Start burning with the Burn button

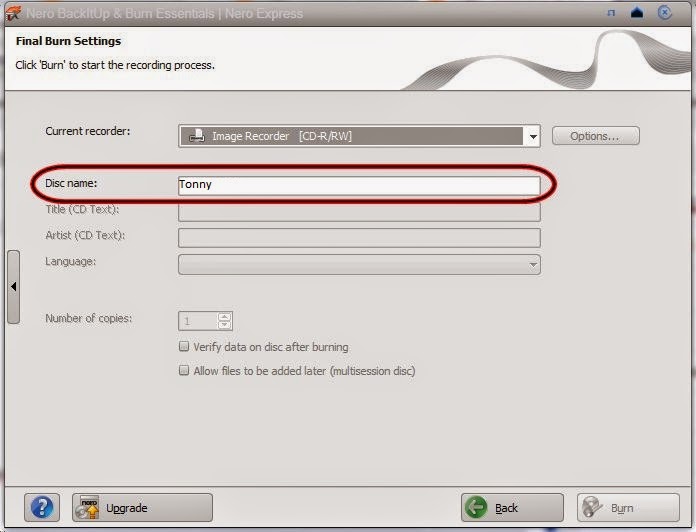point(628,508)
